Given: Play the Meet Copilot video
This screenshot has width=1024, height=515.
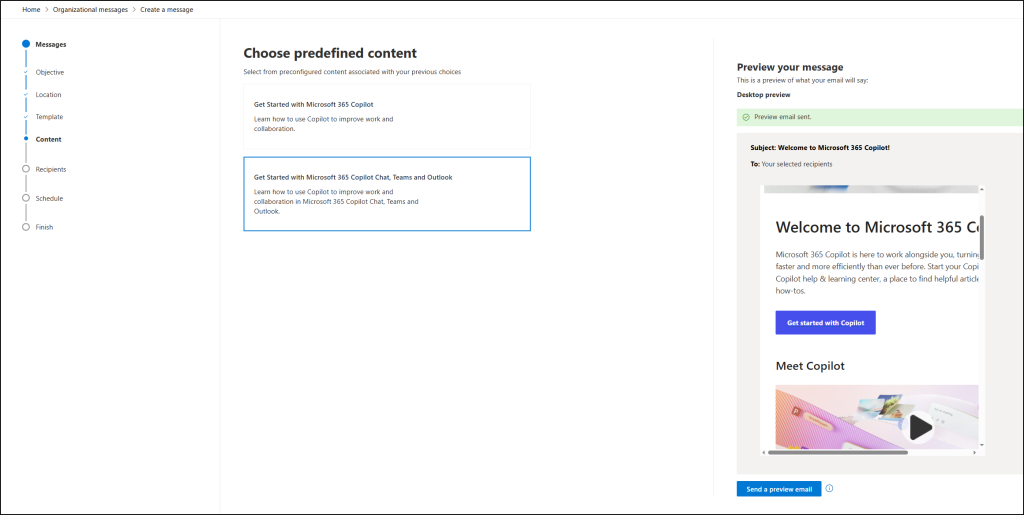Looking at the screenshot, I should [919, 427].
